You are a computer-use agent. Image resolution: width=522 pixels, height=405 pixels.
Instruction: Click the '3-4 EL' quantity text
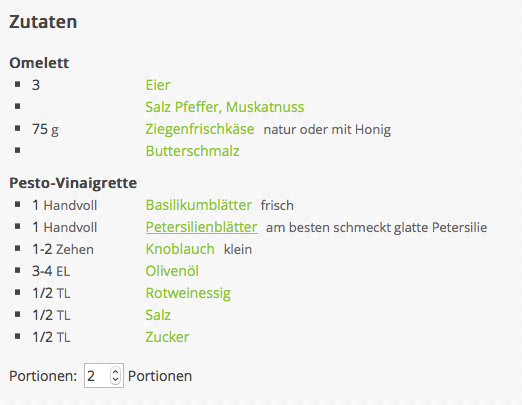[51, 271]
